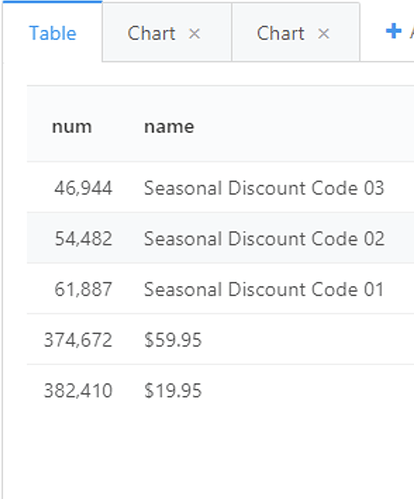Click the blue plus add icon
414x499 pixels.
[x=394, y=31]
